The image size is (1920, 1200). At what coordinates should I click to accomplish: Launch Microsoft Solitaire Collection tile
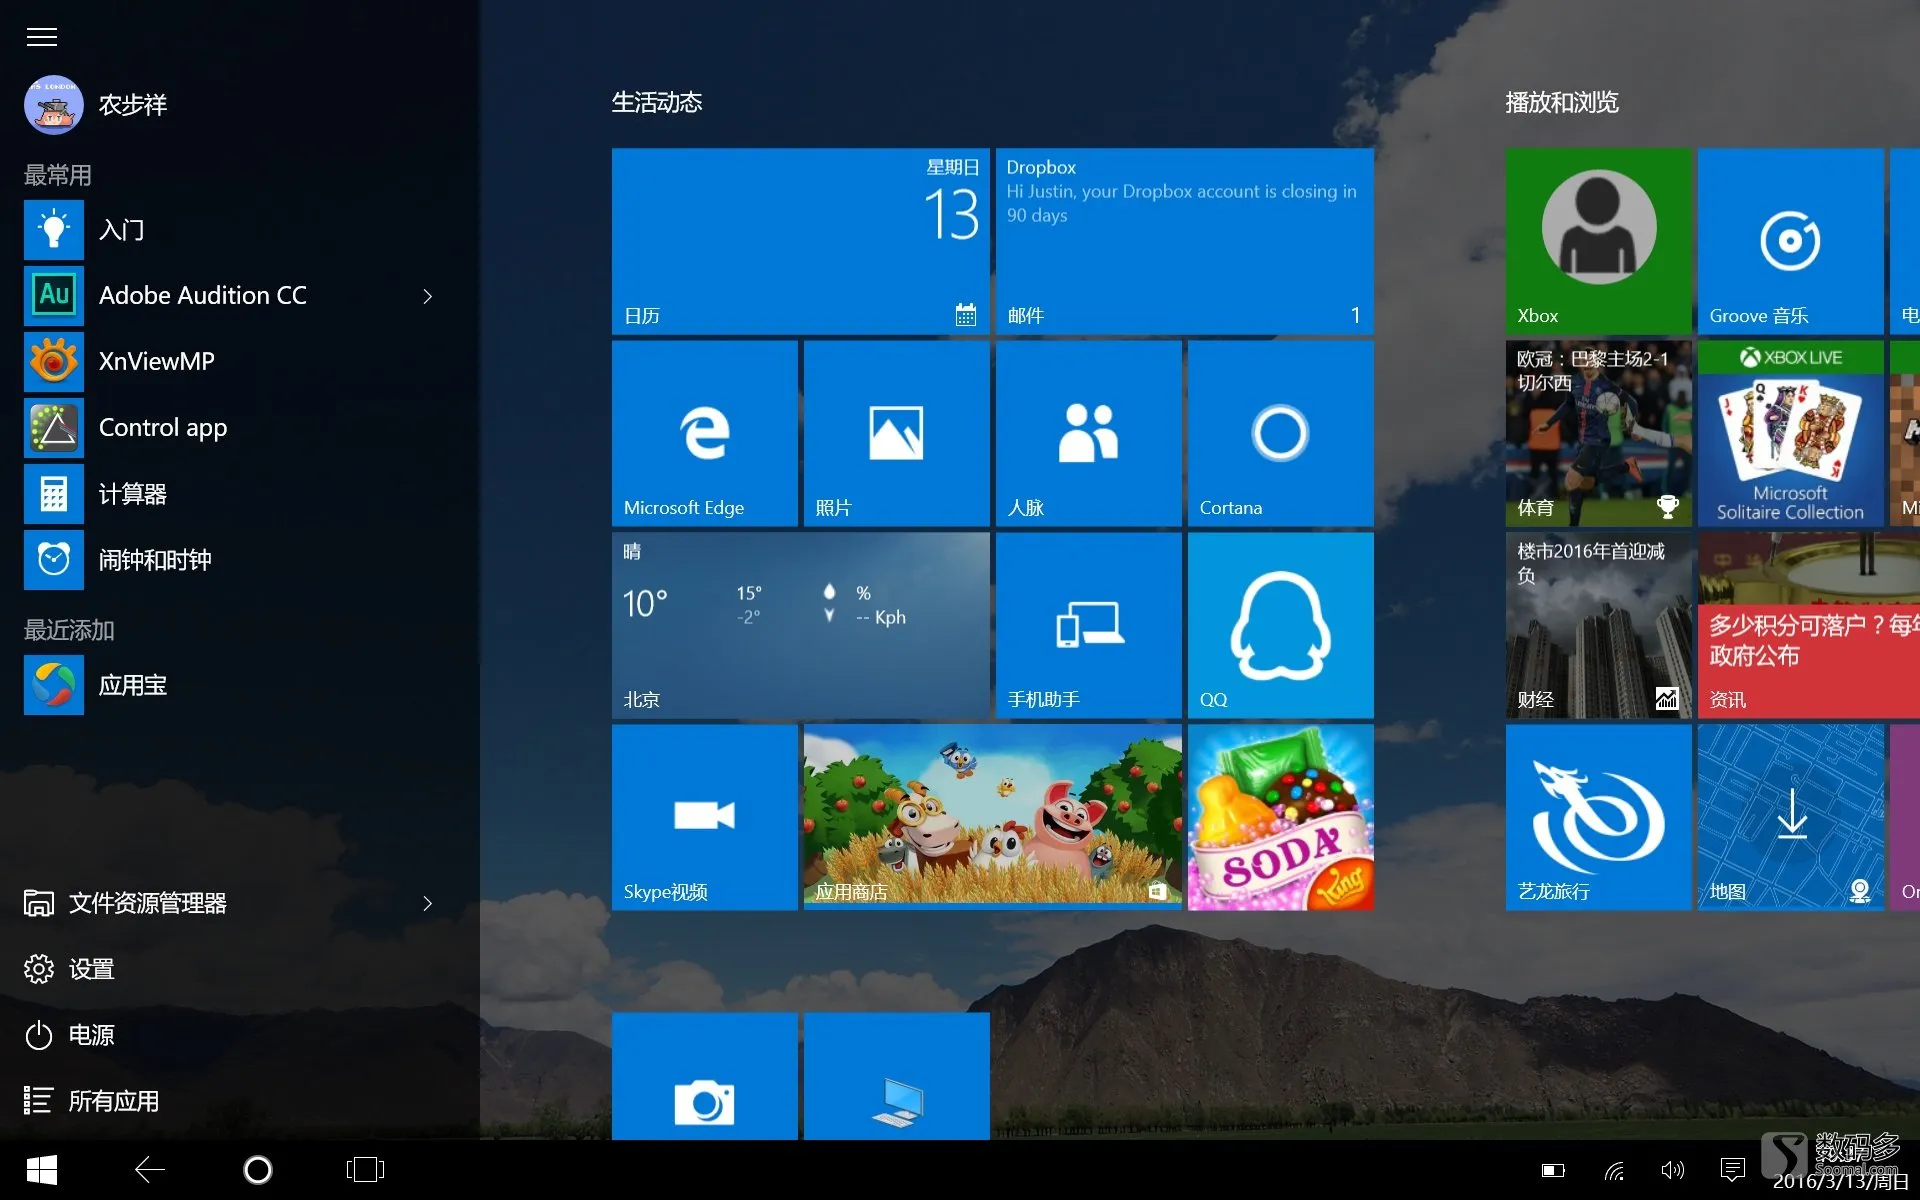pos(1790,433)
